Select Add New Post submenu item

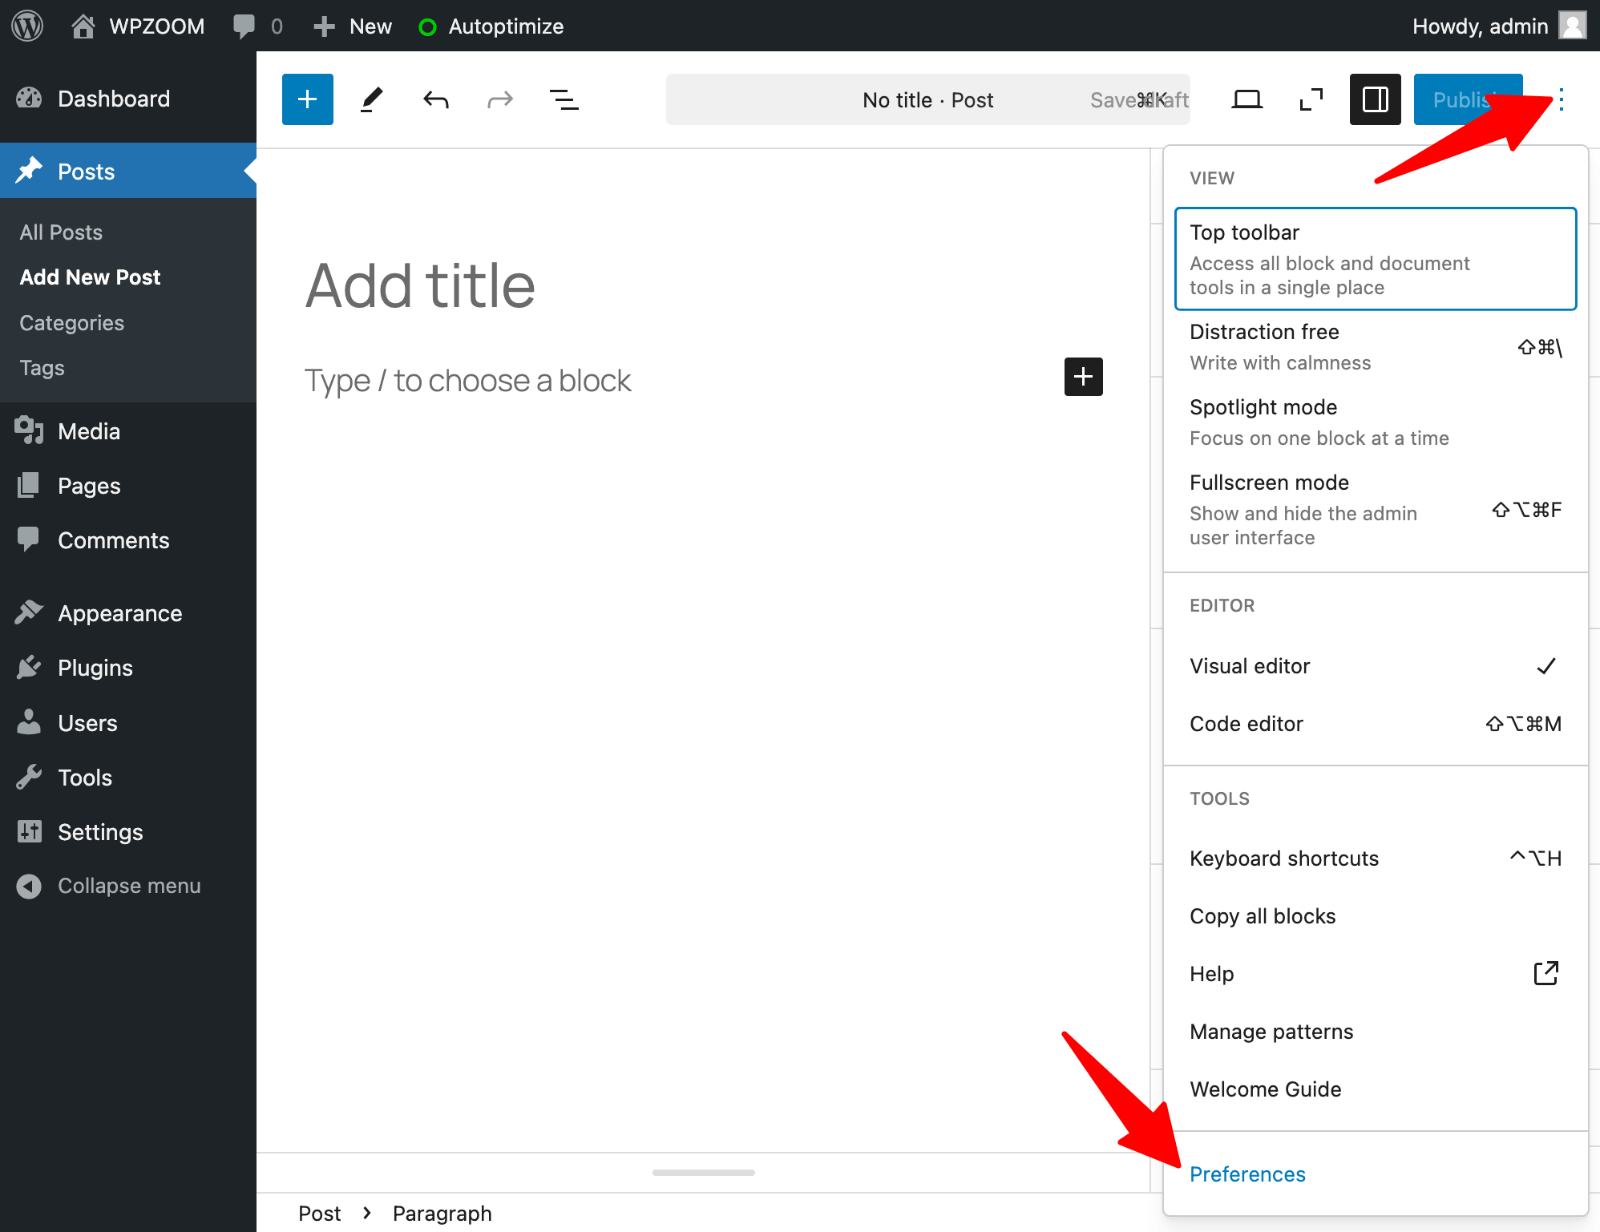pos(90,277)
